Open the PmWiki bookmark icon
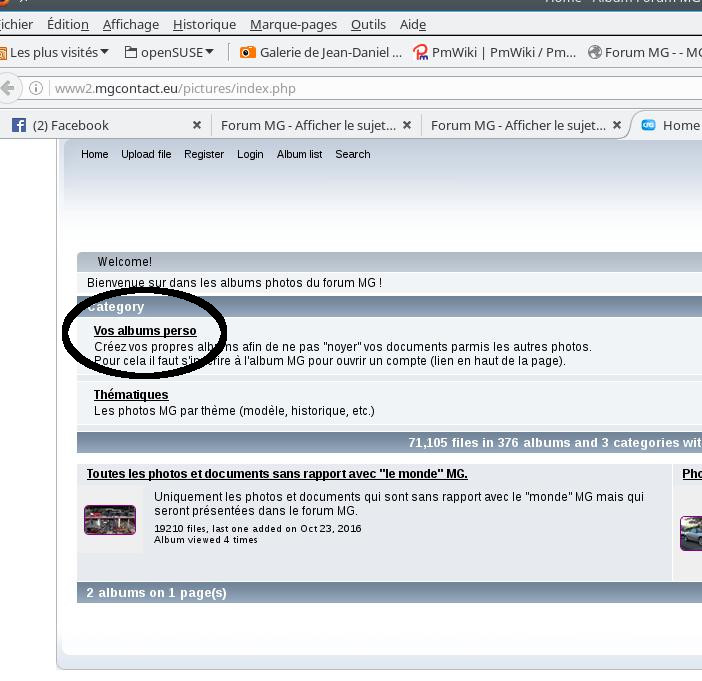The width and height of the screenshot is (702, 681). point(420,52)
